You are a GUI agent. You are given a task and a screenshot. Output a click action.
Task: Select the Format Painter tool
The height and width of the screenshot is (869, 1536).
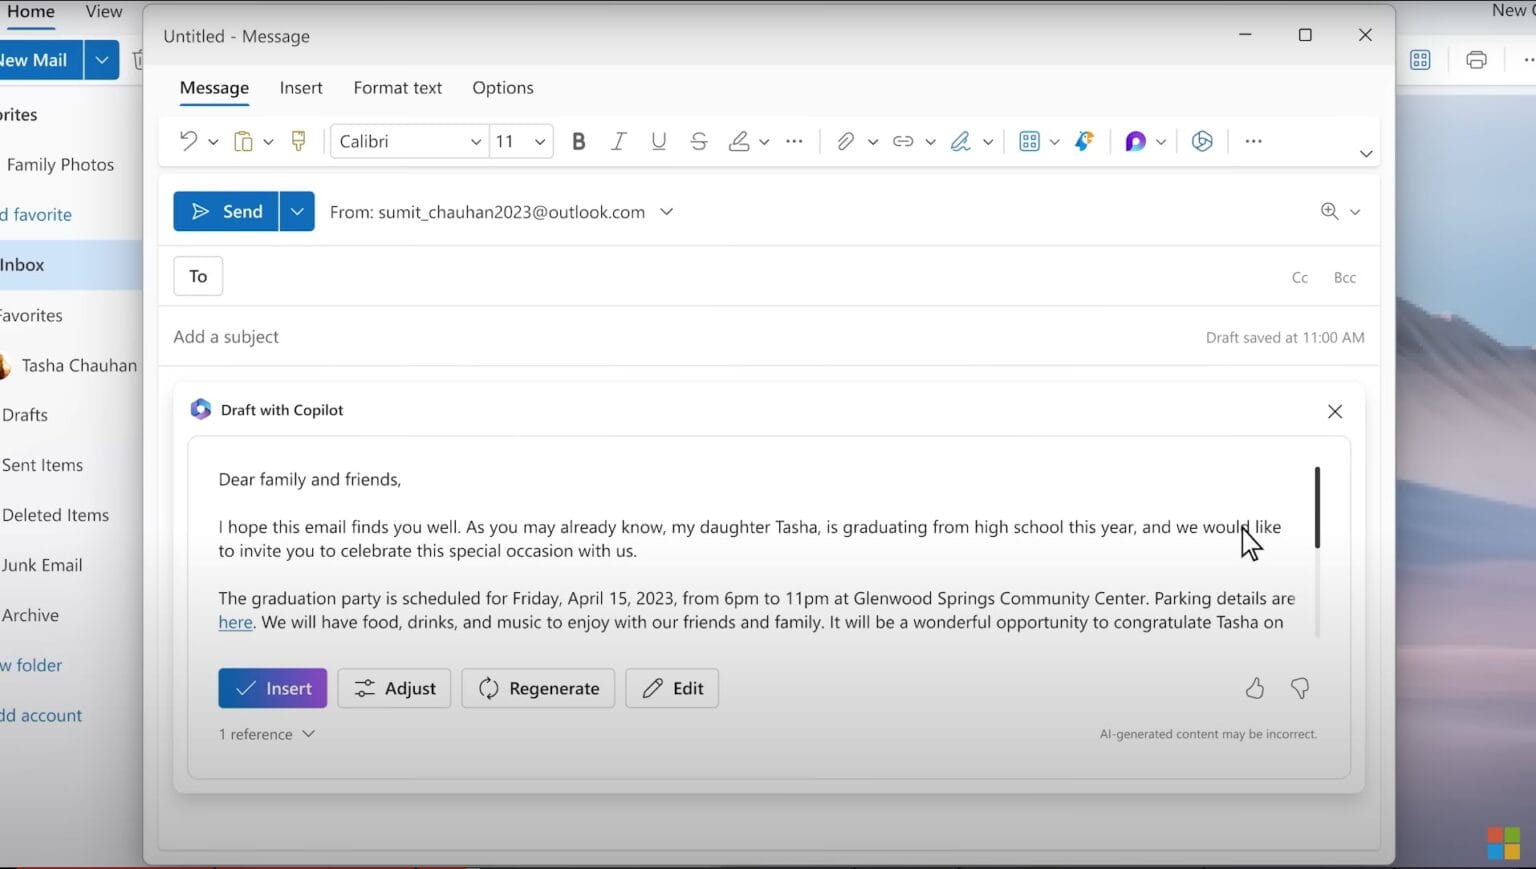[297, 141]
